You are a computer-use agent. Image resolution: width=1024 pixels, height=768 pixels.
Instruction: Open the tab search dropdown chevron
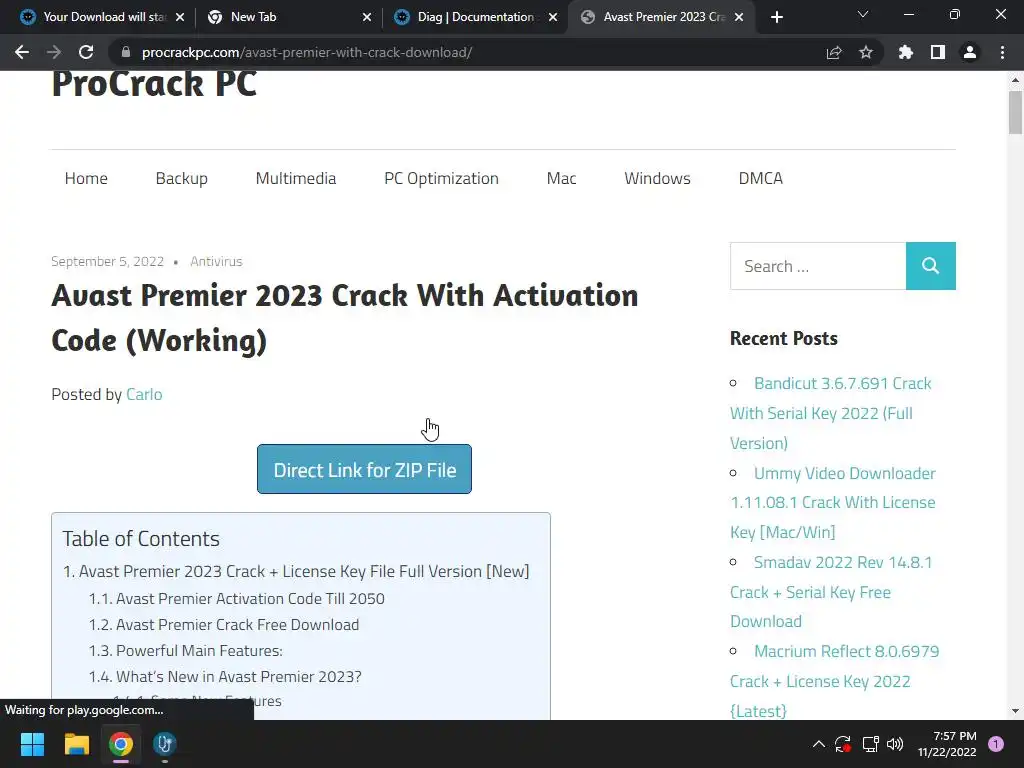click(x=863, y=14)
